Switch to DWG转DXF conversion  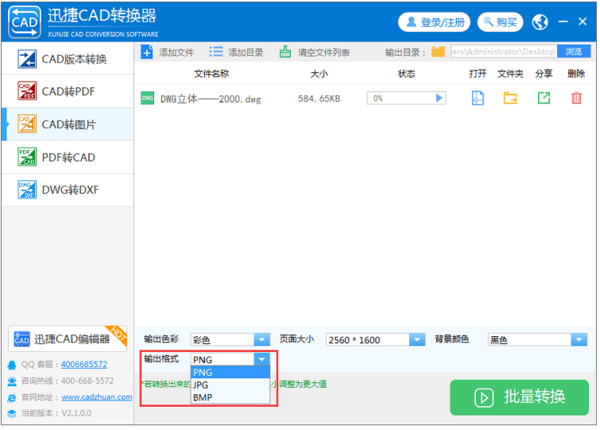(68, 190)
